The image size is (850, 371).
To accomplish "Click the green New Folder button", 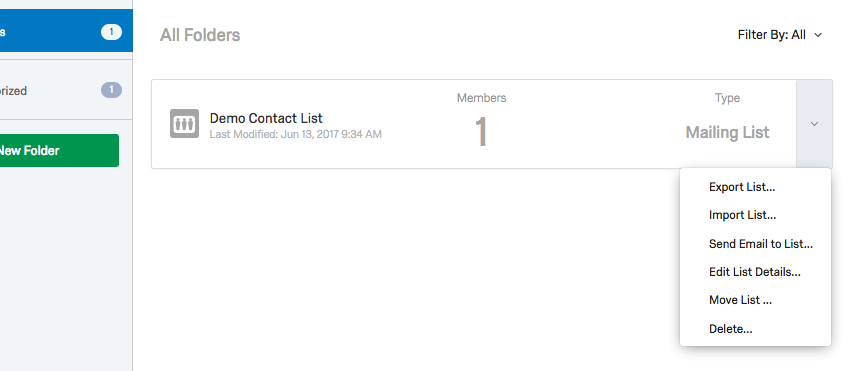I will pos(59,150).
